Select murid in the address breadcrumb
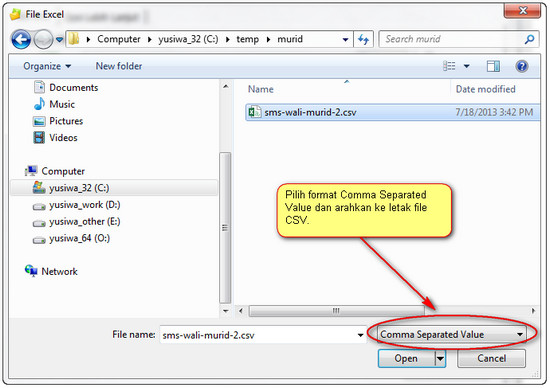Image resolution: width=550 pixels, height=388 pixels. (290, 39)
